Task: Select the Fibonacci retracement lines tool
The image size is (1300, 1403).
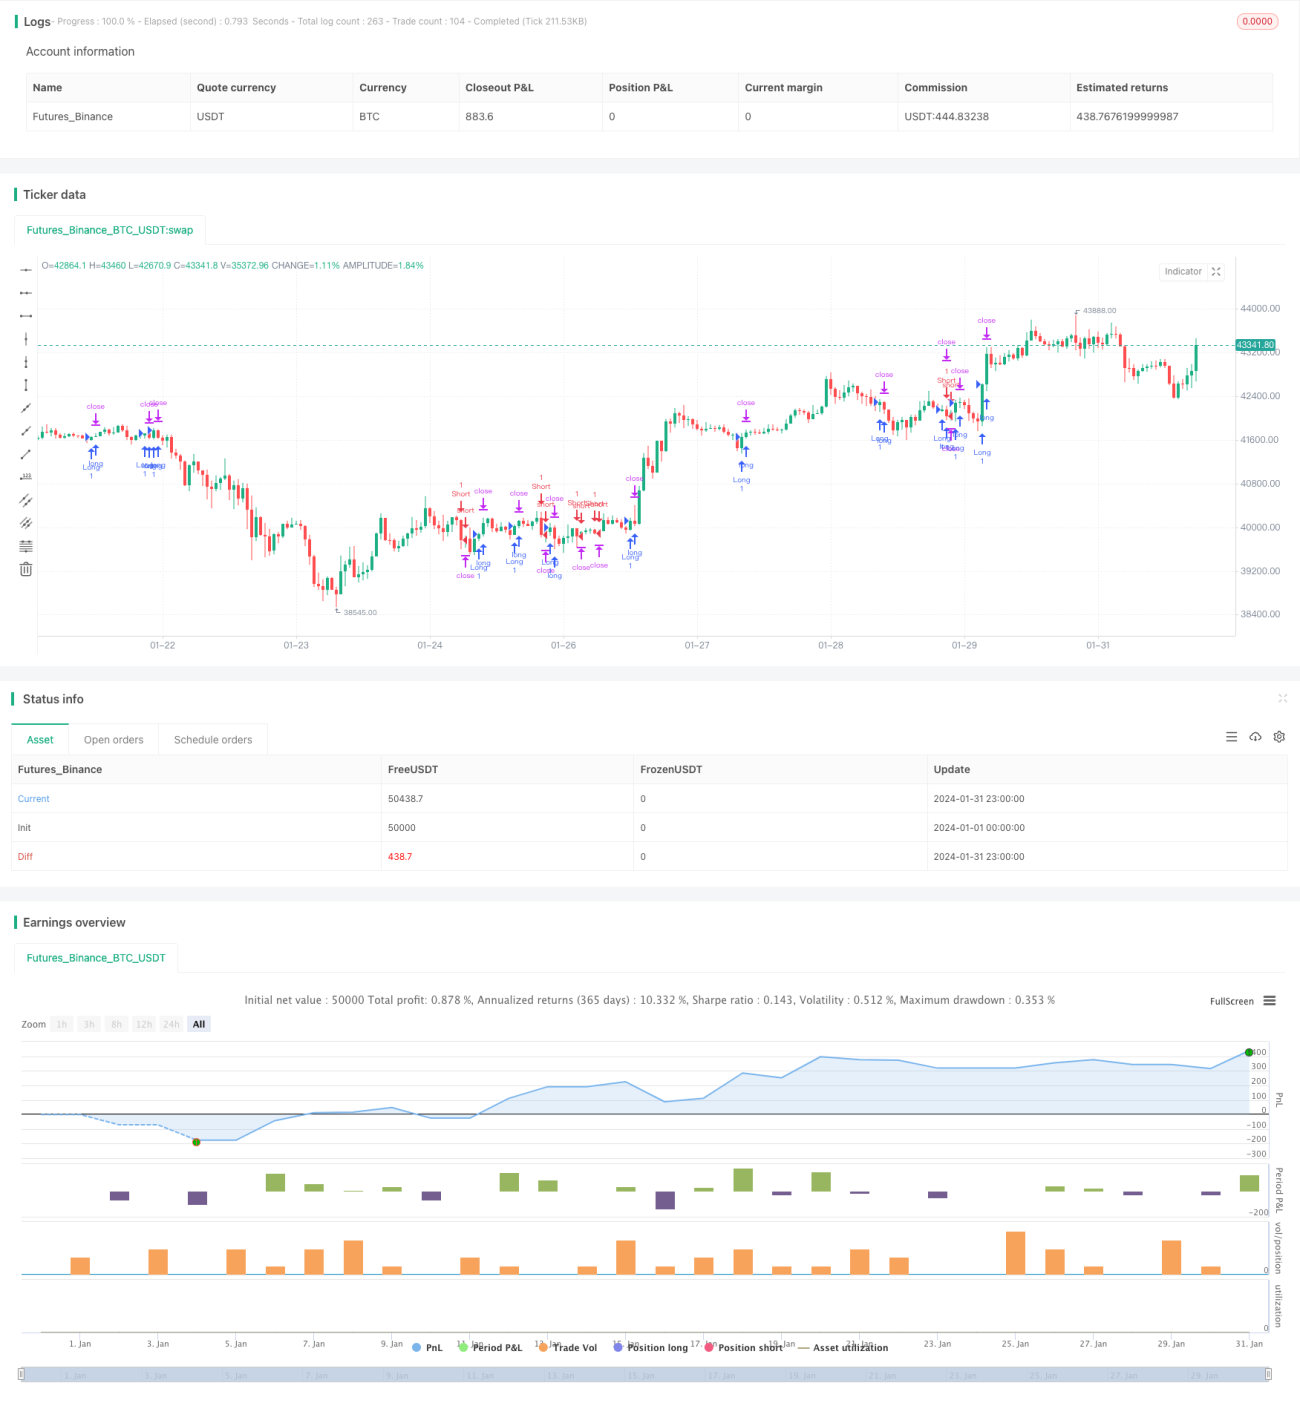Action: [26, 546]
